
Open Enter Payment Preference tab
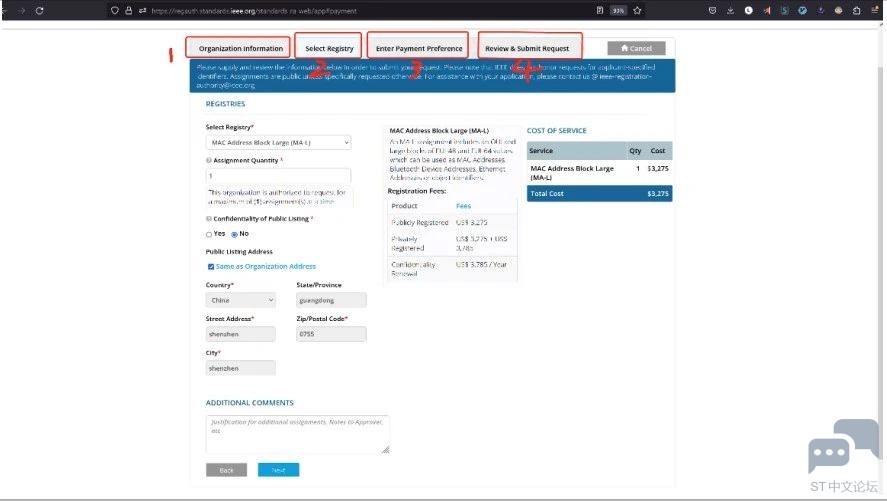tap(419, 49)
